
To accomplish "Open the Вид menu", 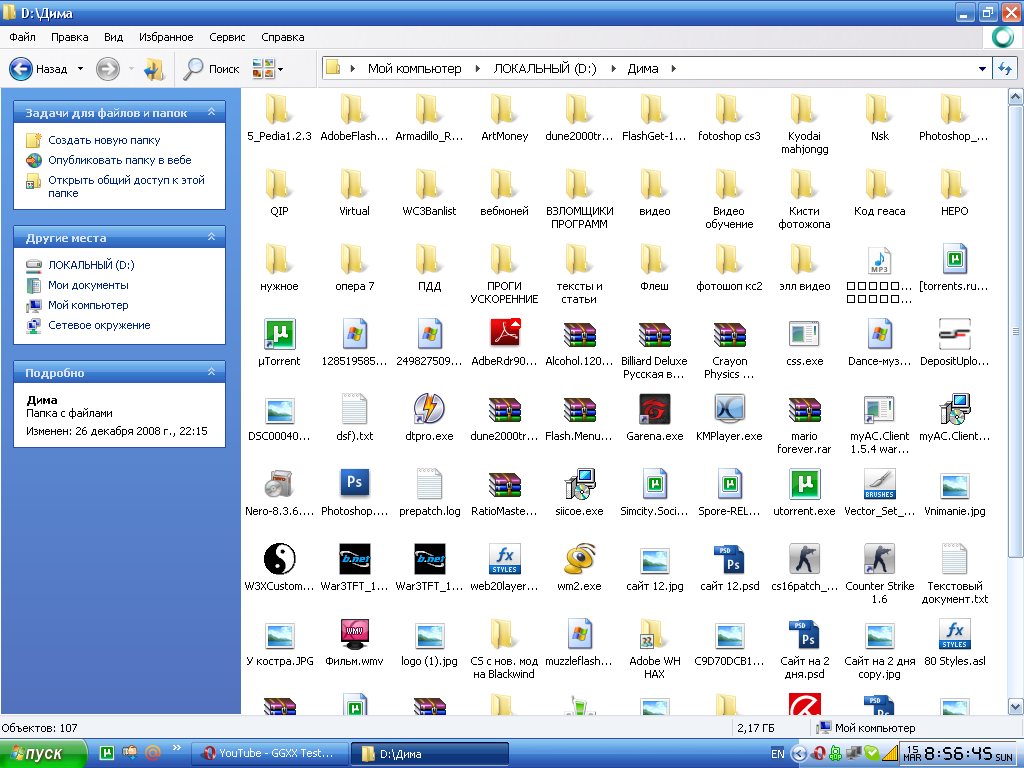I will click(114, 37).
